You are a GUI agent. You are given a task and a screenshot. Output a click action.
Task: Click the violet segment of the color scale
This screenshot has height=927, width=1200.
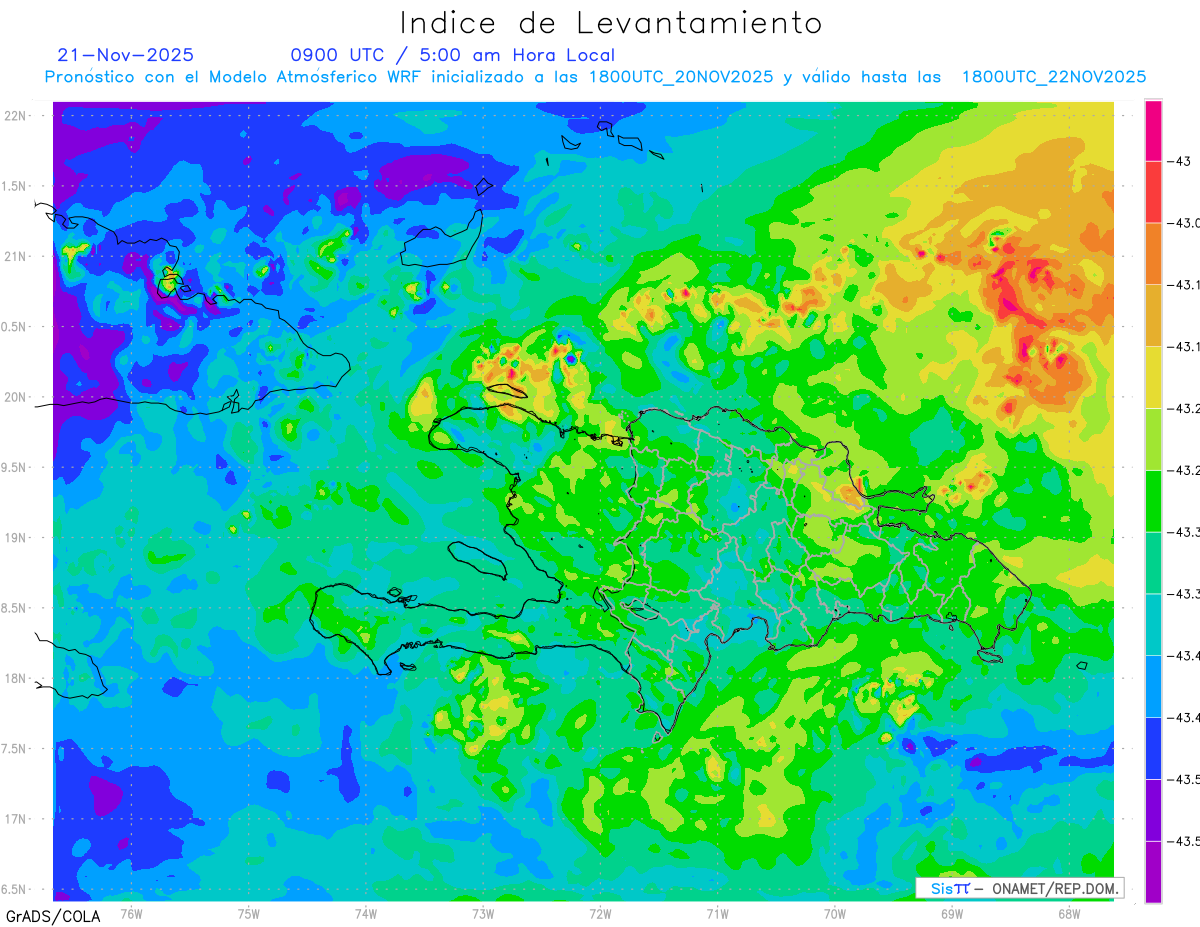tap(1153, 810)
